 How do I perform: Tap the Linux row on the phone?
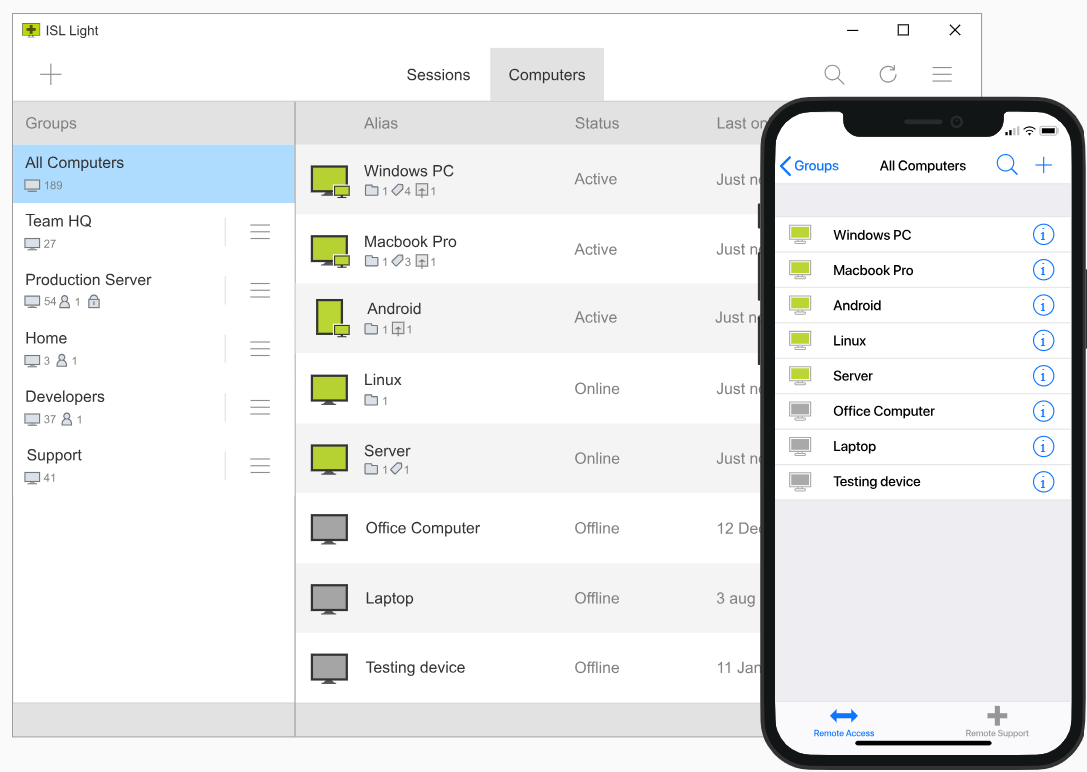click(923, 340)
